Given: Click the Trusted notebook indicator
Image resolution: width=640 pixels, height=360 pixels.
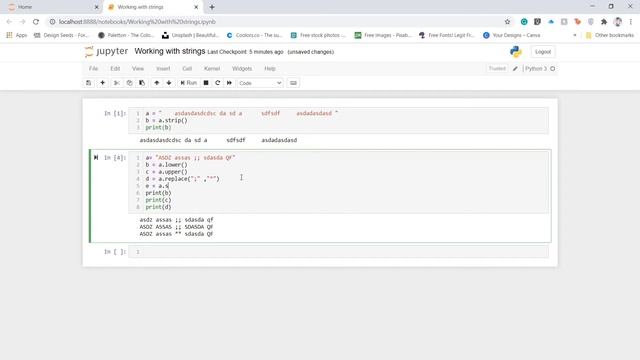Looking at the screenshot, I should tap(497, 69).
